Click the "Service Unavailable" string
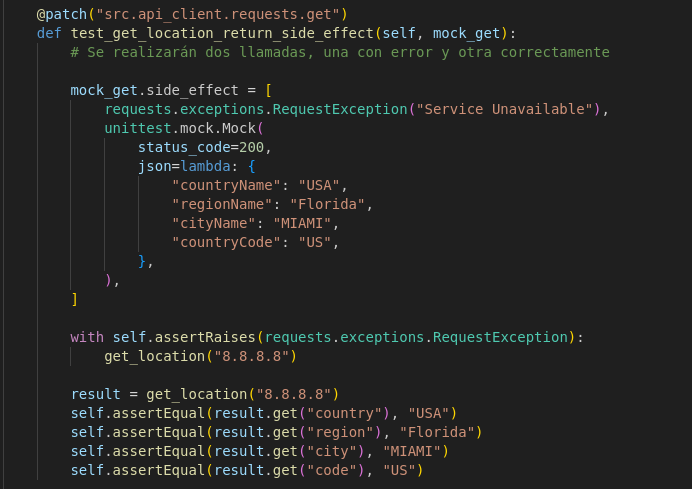This screenshot has height=489, width=692. point(509,109)
